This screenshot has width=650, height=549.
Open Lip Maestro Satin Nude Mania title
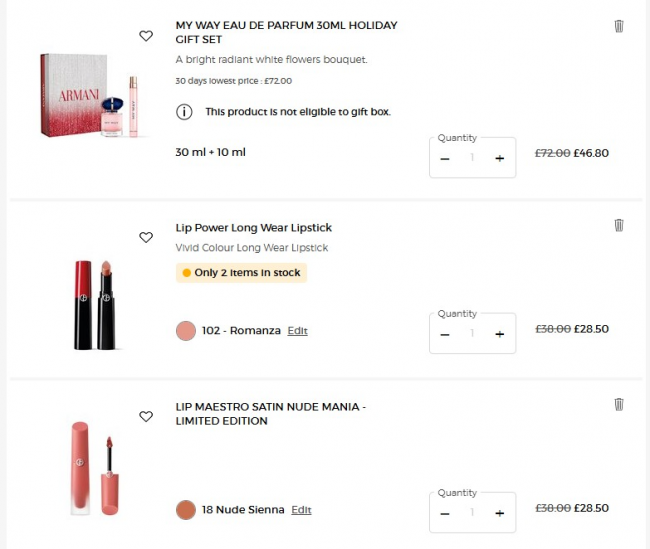270,414
